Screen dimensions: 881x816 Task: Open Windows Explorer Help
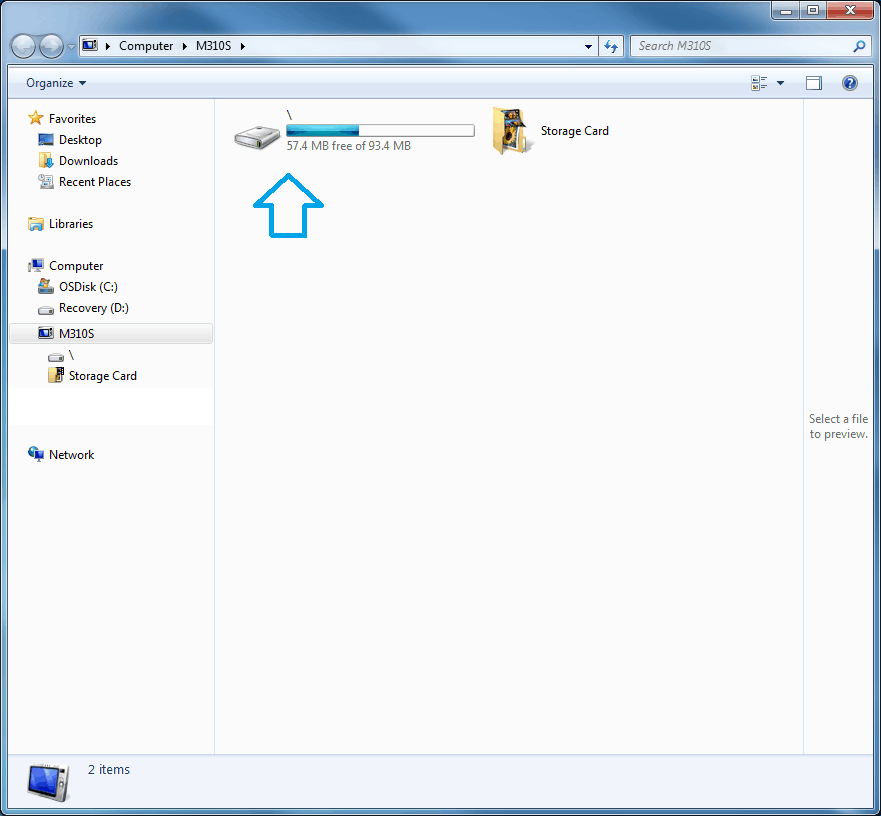coord(849,82)
